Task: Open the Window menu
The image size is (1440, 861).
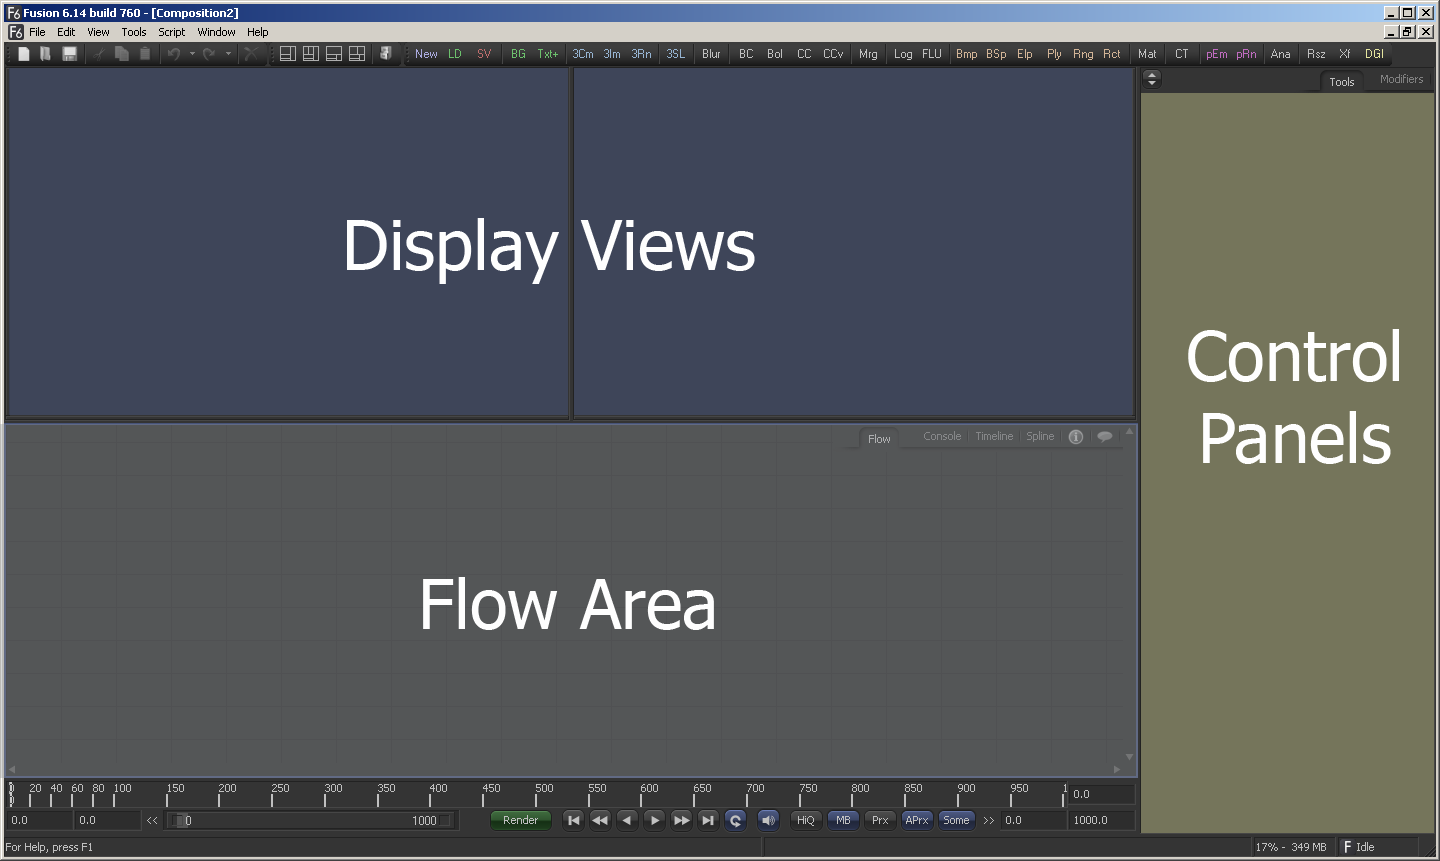Action: click(216, 32)
